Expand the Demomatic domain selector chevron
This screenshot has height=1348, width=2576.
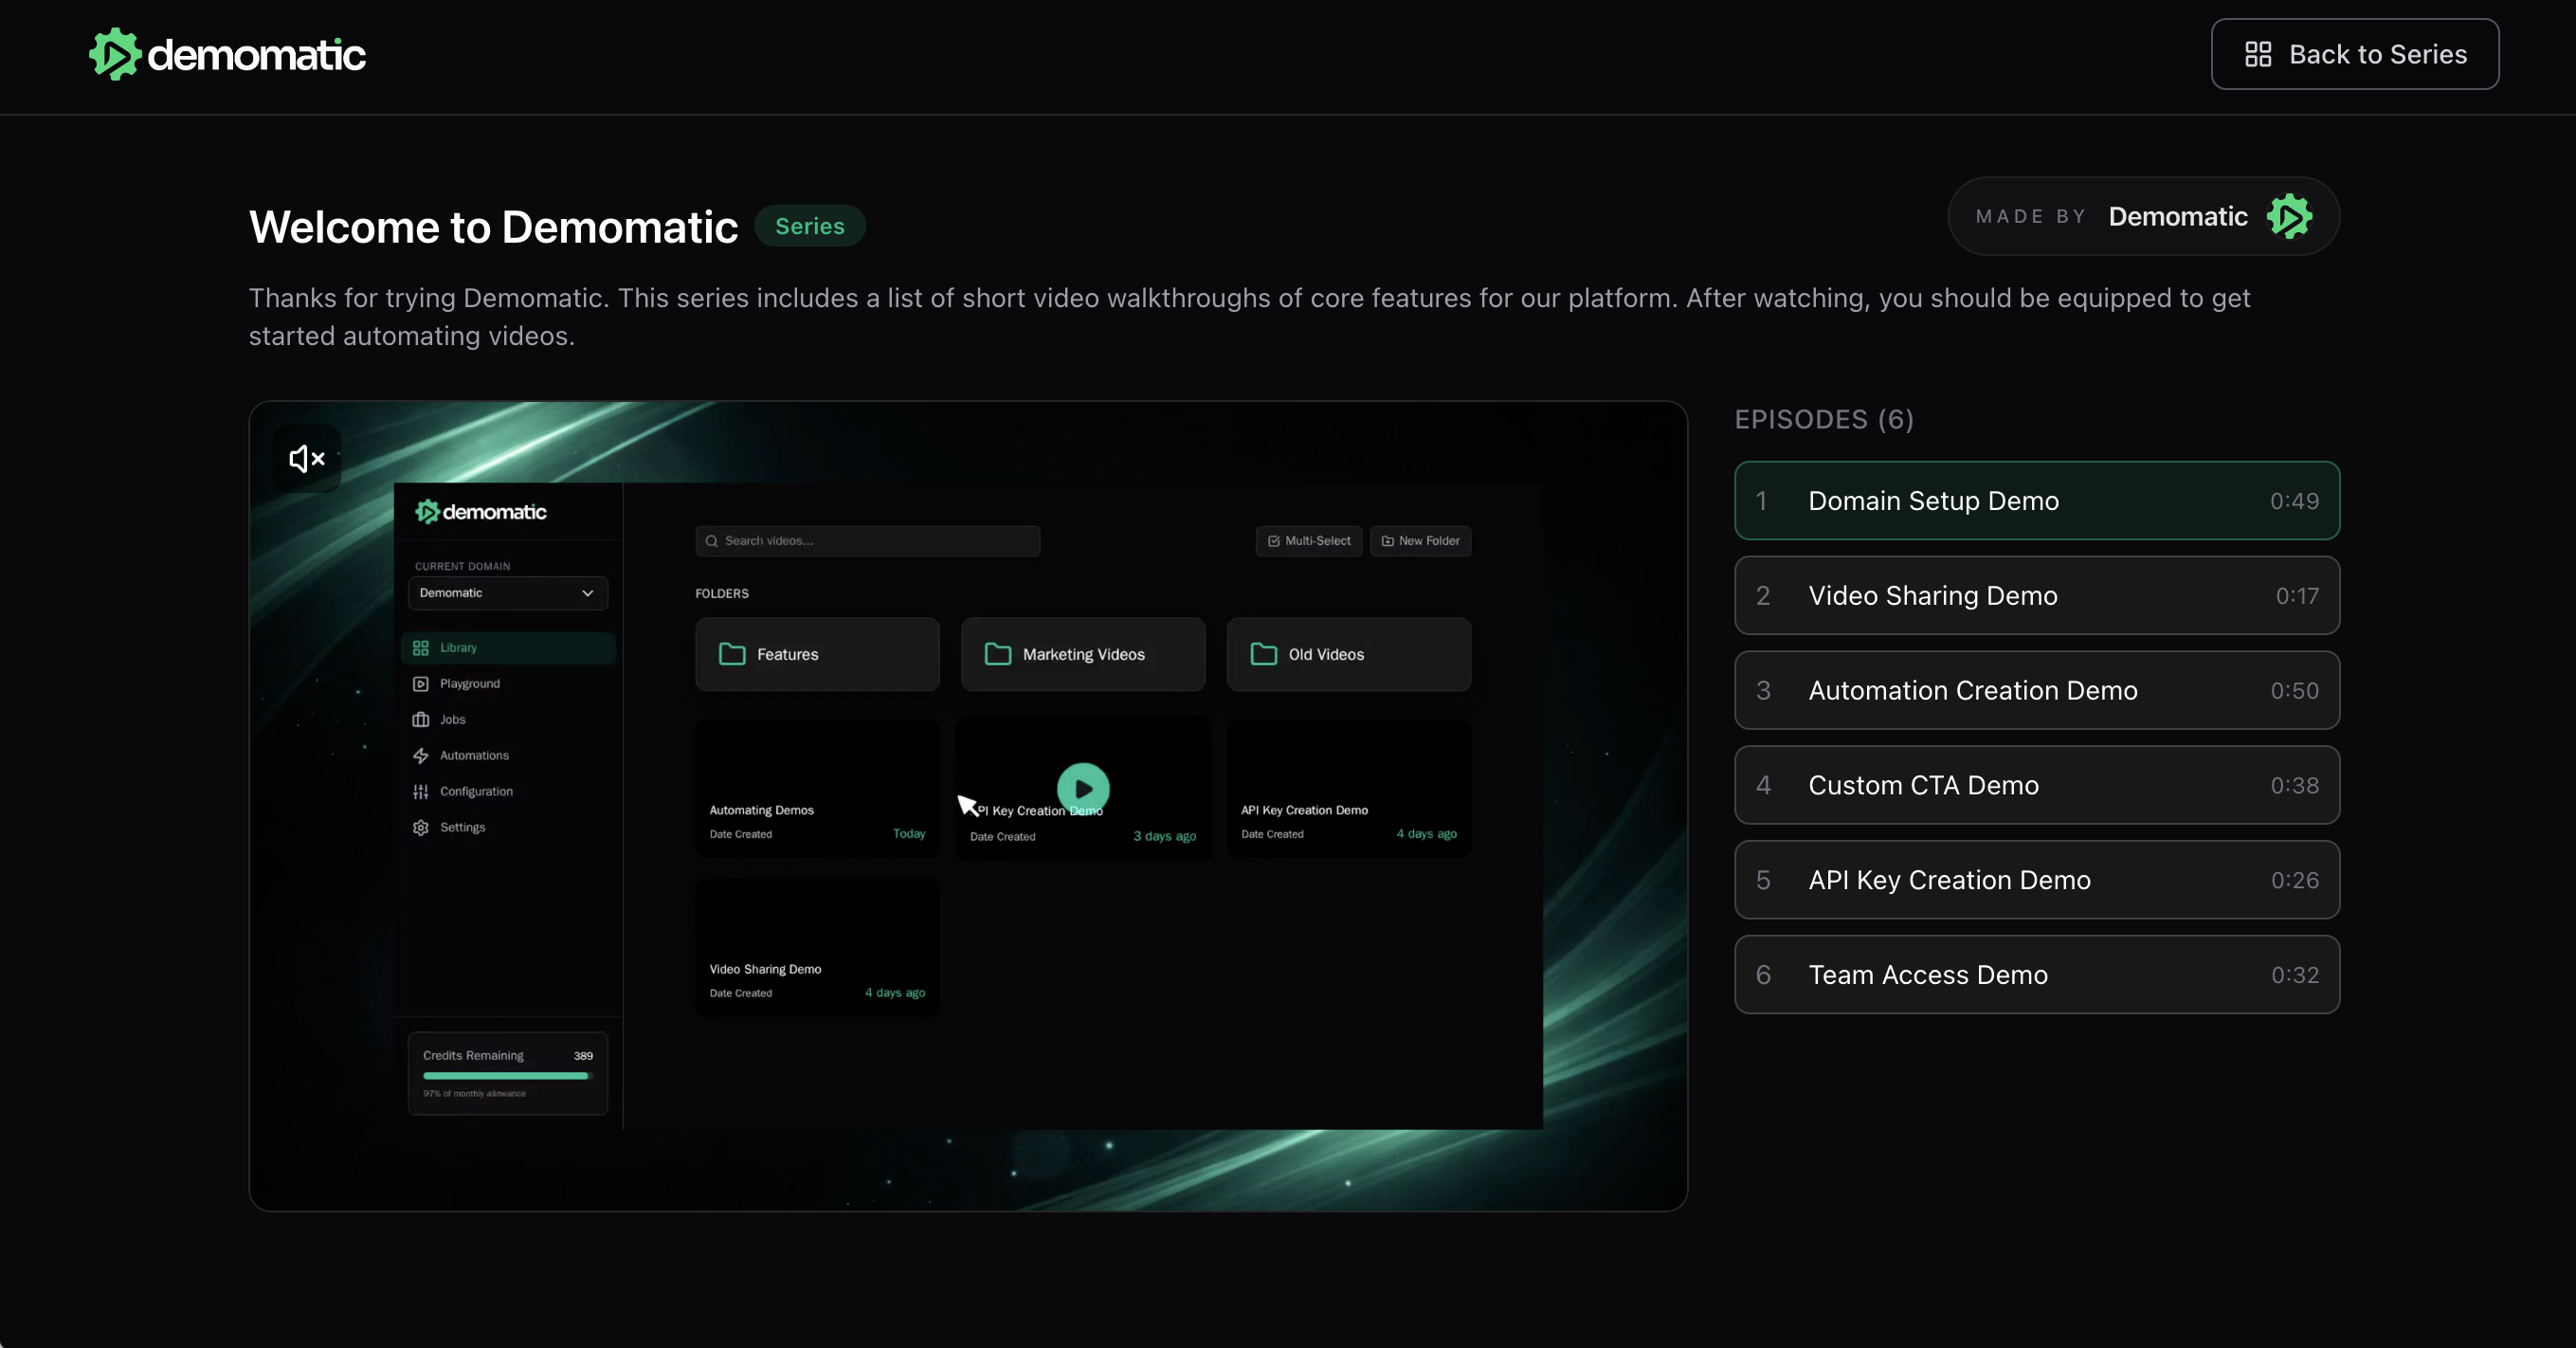point(588,593)
